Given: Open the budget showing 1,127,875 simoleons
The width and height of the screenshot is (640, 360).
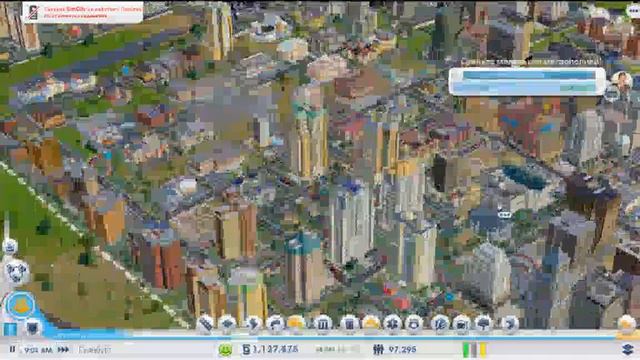Looking at the screenshot, I should coord(270,349).
